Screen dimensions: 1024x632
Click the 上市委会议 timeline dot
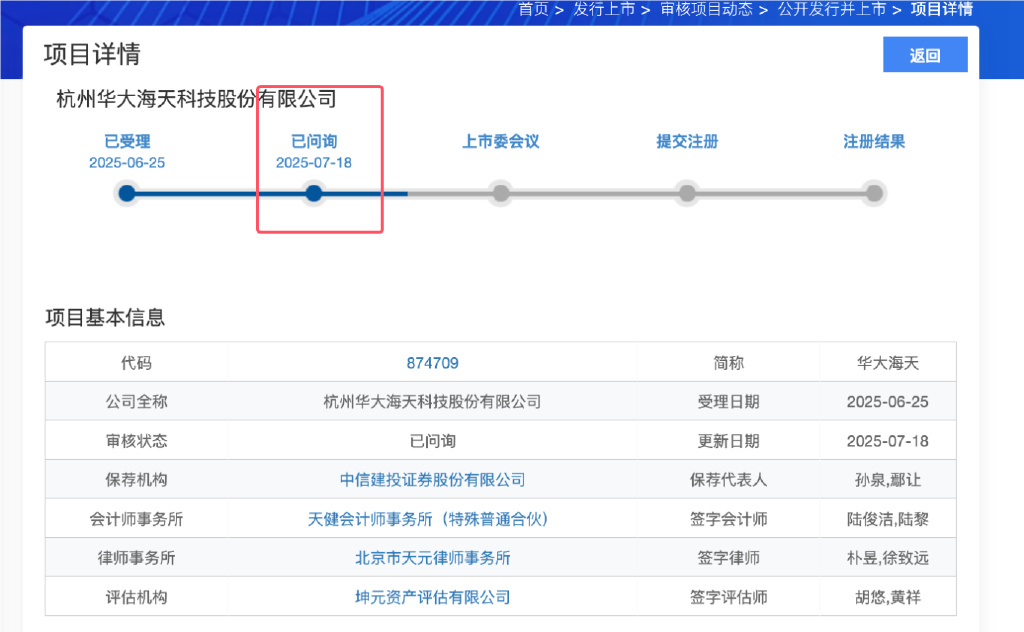(x=501, y=193)
